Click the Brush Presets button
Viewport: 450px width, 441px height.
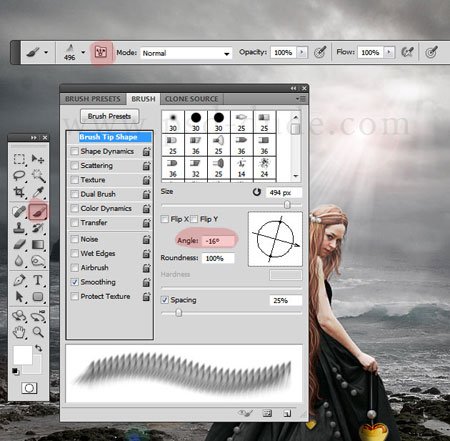(109, 116)
